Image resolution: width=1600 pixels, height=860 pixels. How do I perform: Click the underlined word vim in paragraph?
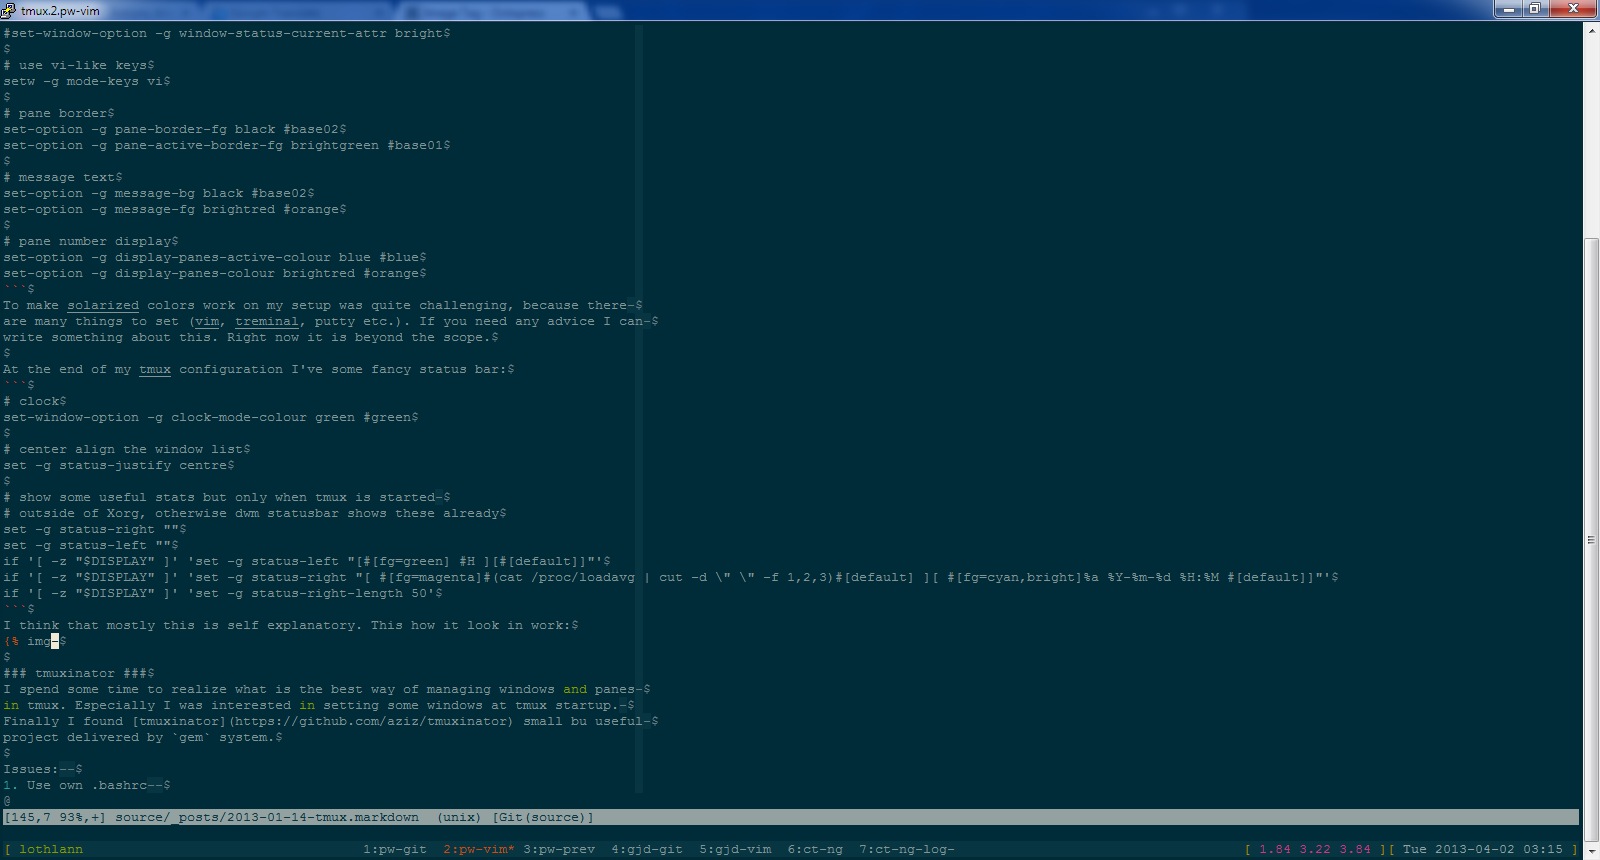[207, 321]
